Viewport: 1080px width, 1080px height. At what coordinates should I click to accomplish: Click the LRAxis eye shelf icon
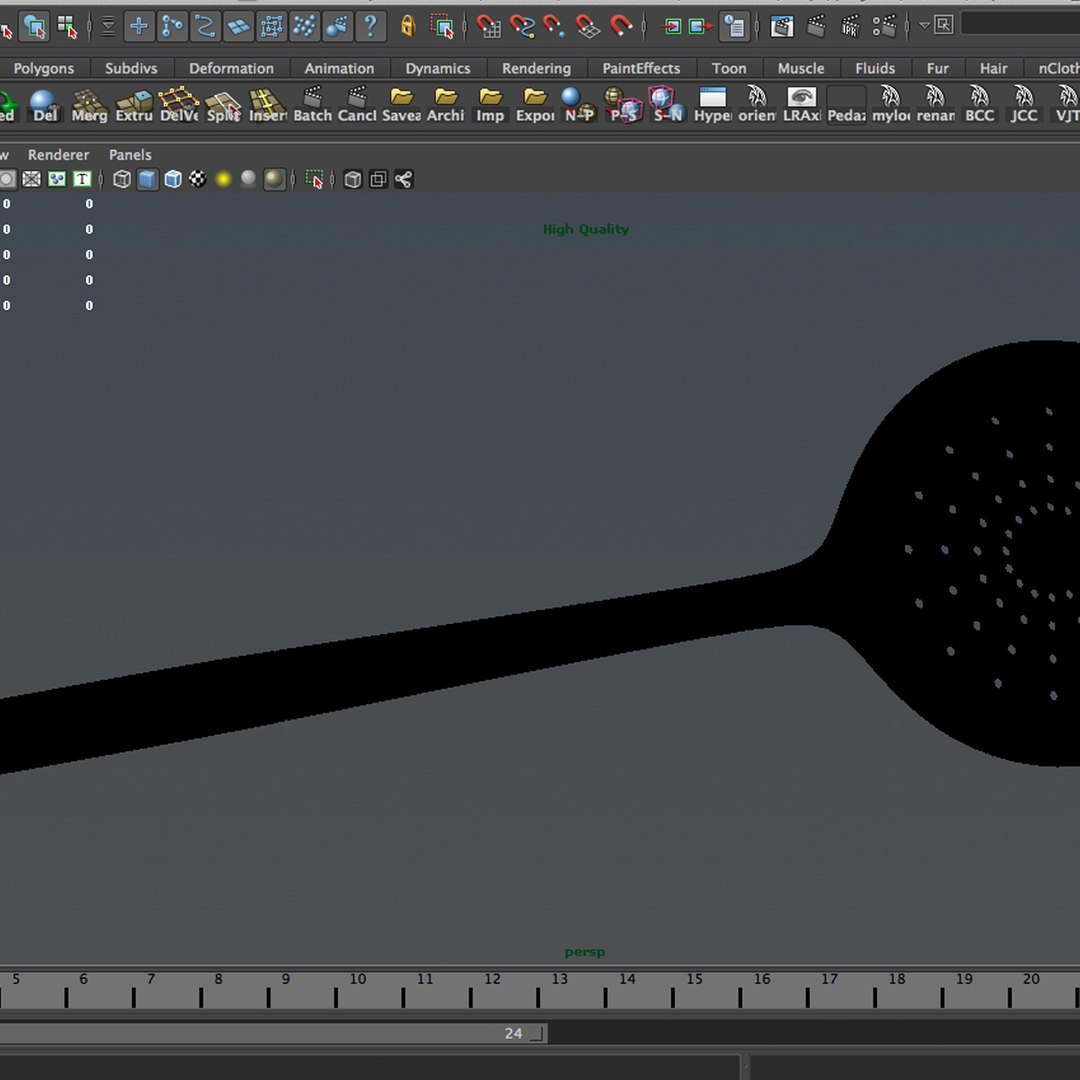coord(802,105)
